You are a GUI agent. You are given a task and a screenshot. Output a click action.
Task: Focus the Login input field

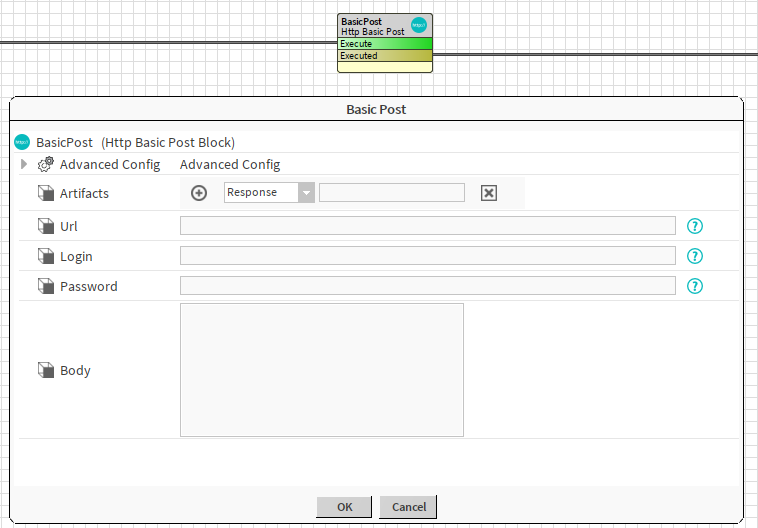coord(427,256)
